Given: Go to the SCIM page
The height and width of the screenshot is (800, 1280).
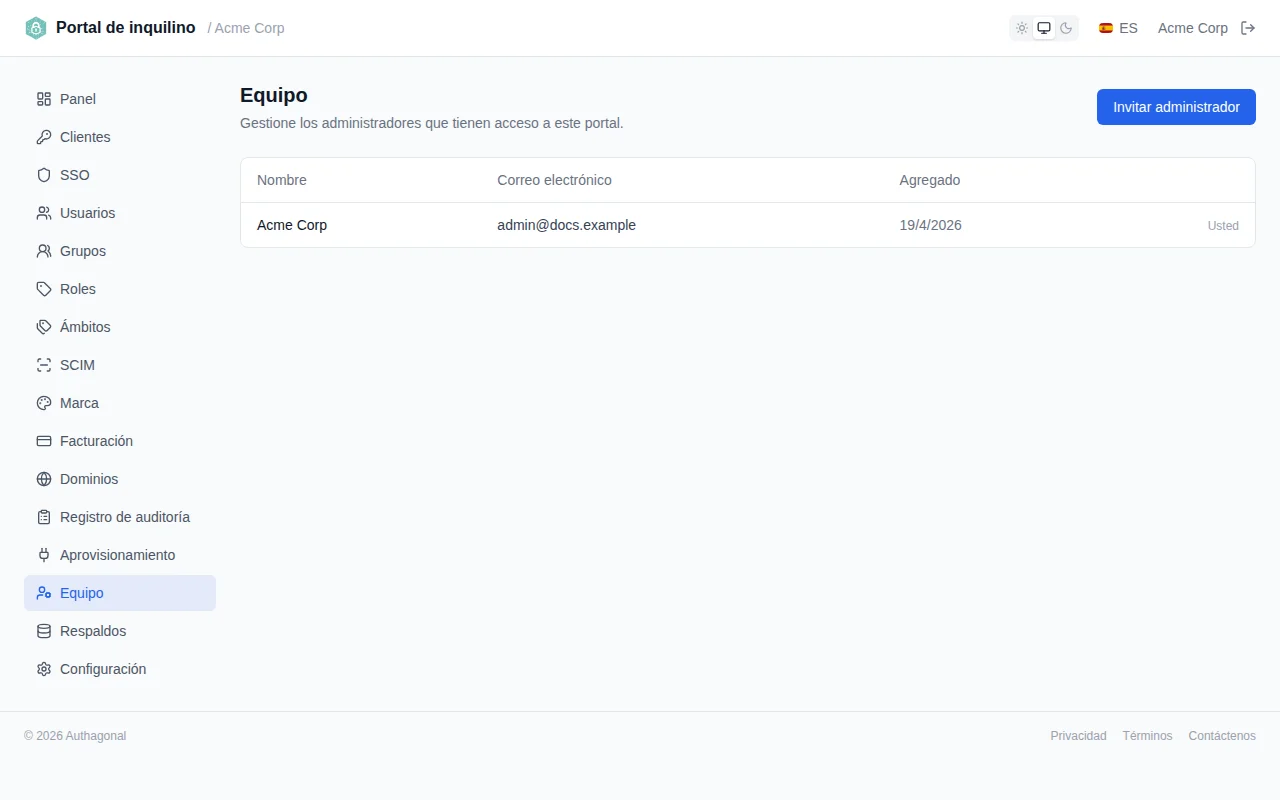Looking at the screenshot, I should click(120, 365).
